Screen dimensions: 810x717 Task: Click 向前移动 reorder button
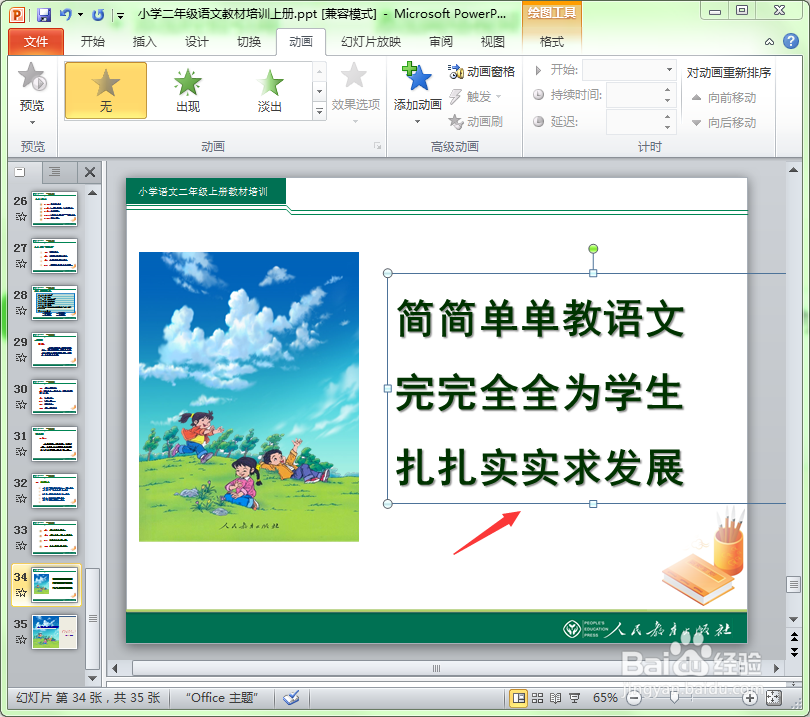tap(724, 98)
